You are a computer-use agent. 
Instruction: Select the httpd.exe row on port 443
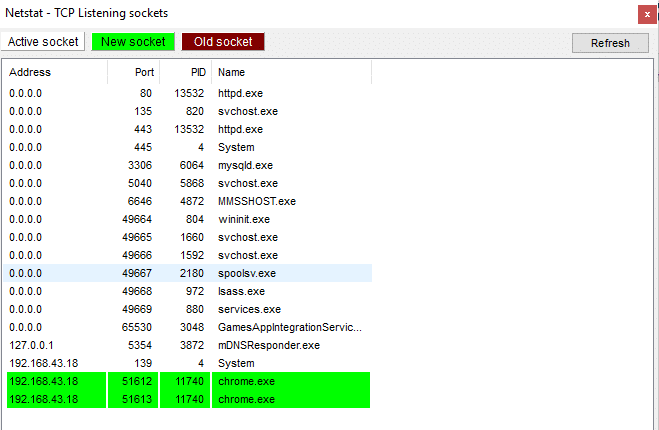pos(240,129)
